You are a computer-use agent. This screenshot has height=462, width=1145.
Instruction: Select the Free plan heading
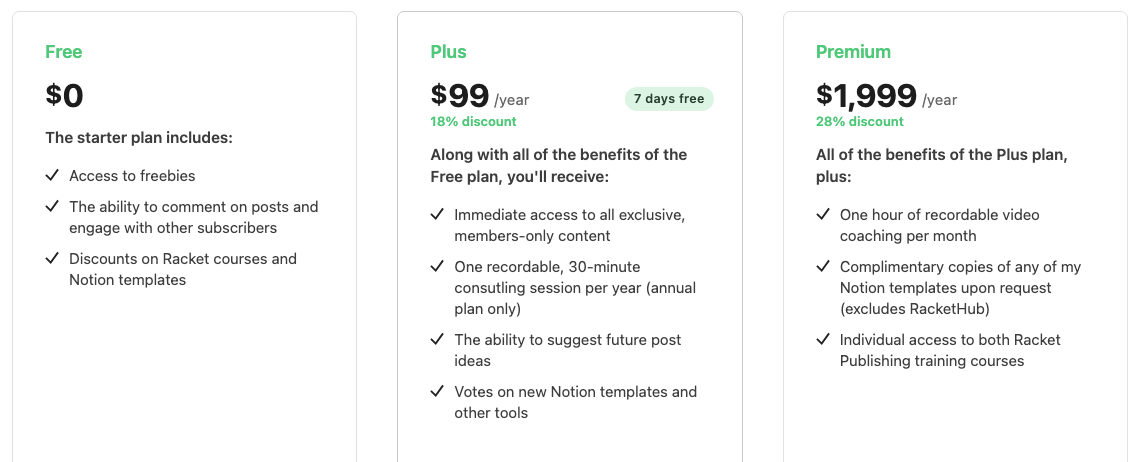pyautogui.click(x=64, y=52)
